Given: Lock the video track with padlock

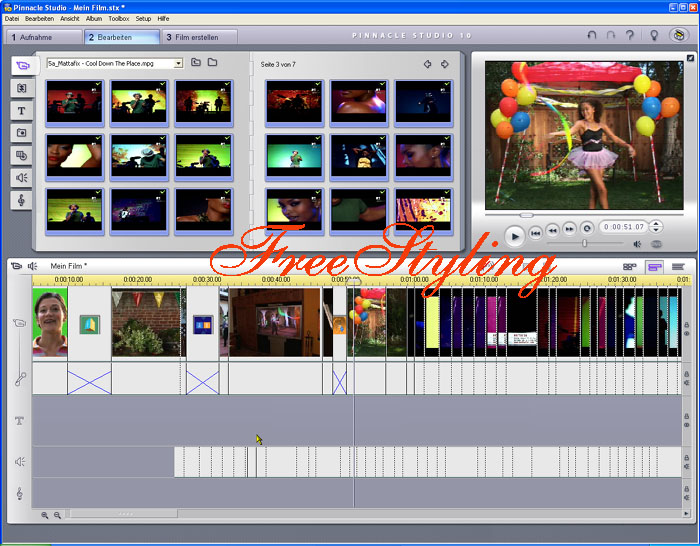Looking at the screenshot, I should 687,325.
